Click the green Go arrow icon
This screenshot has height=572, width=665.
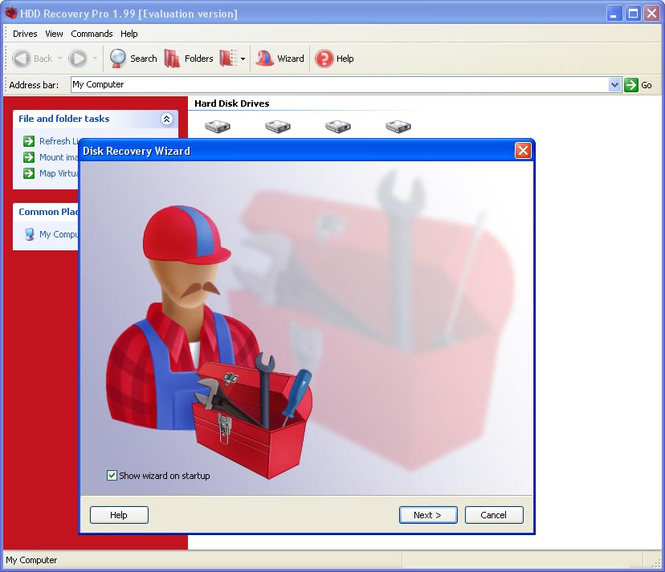pos(631,85)
